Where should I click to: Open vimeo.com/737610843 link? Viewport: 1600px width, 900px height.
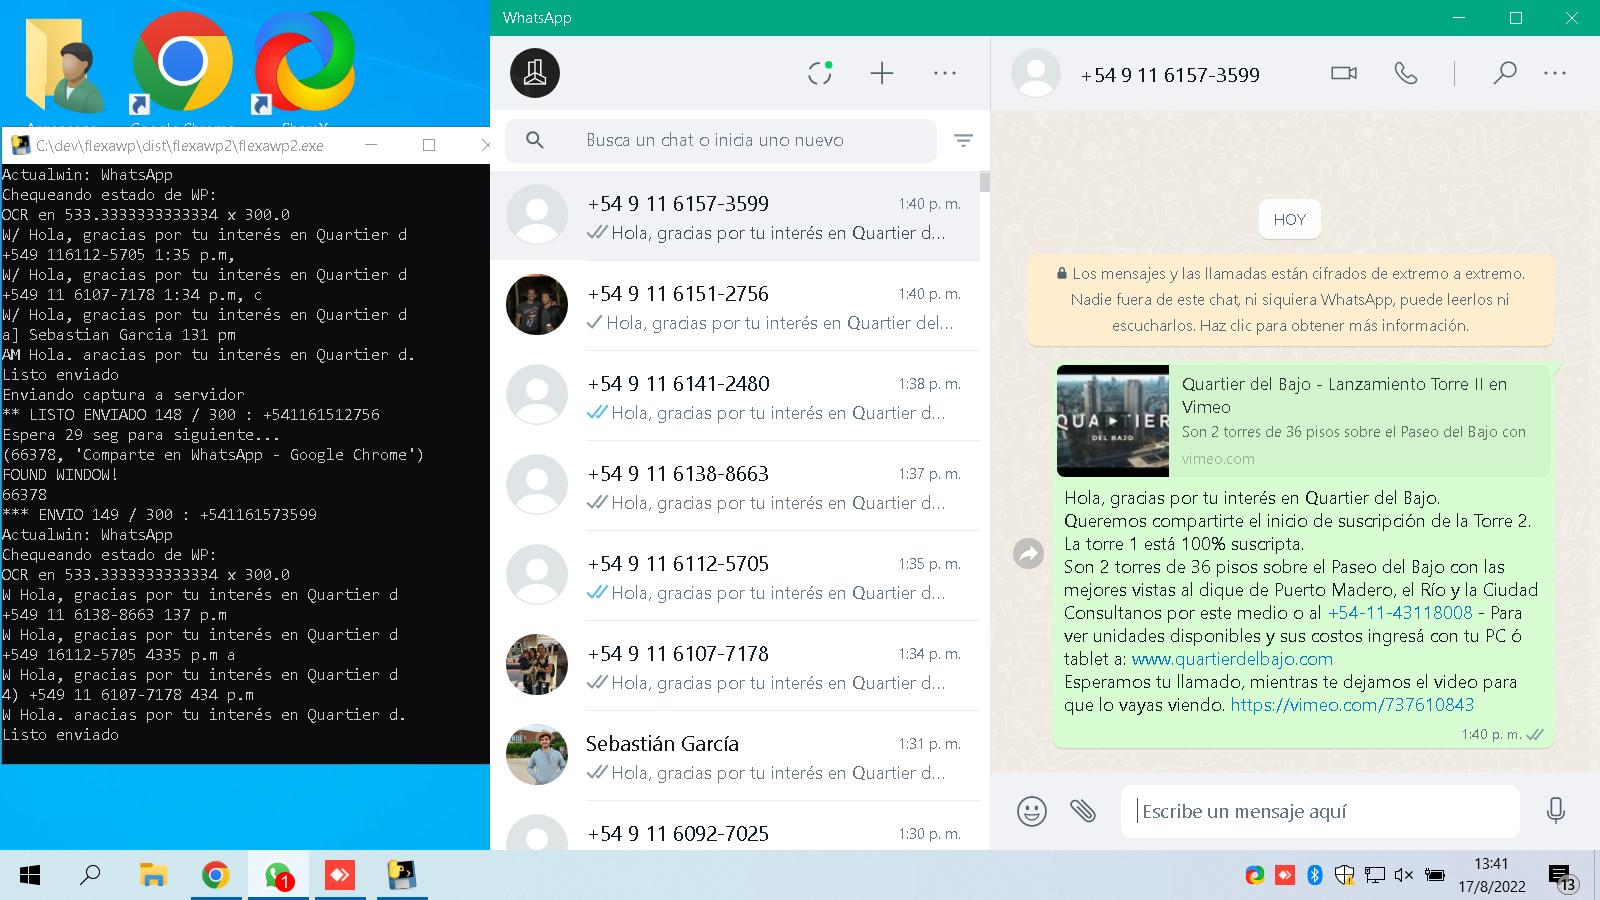point(1352,705)
